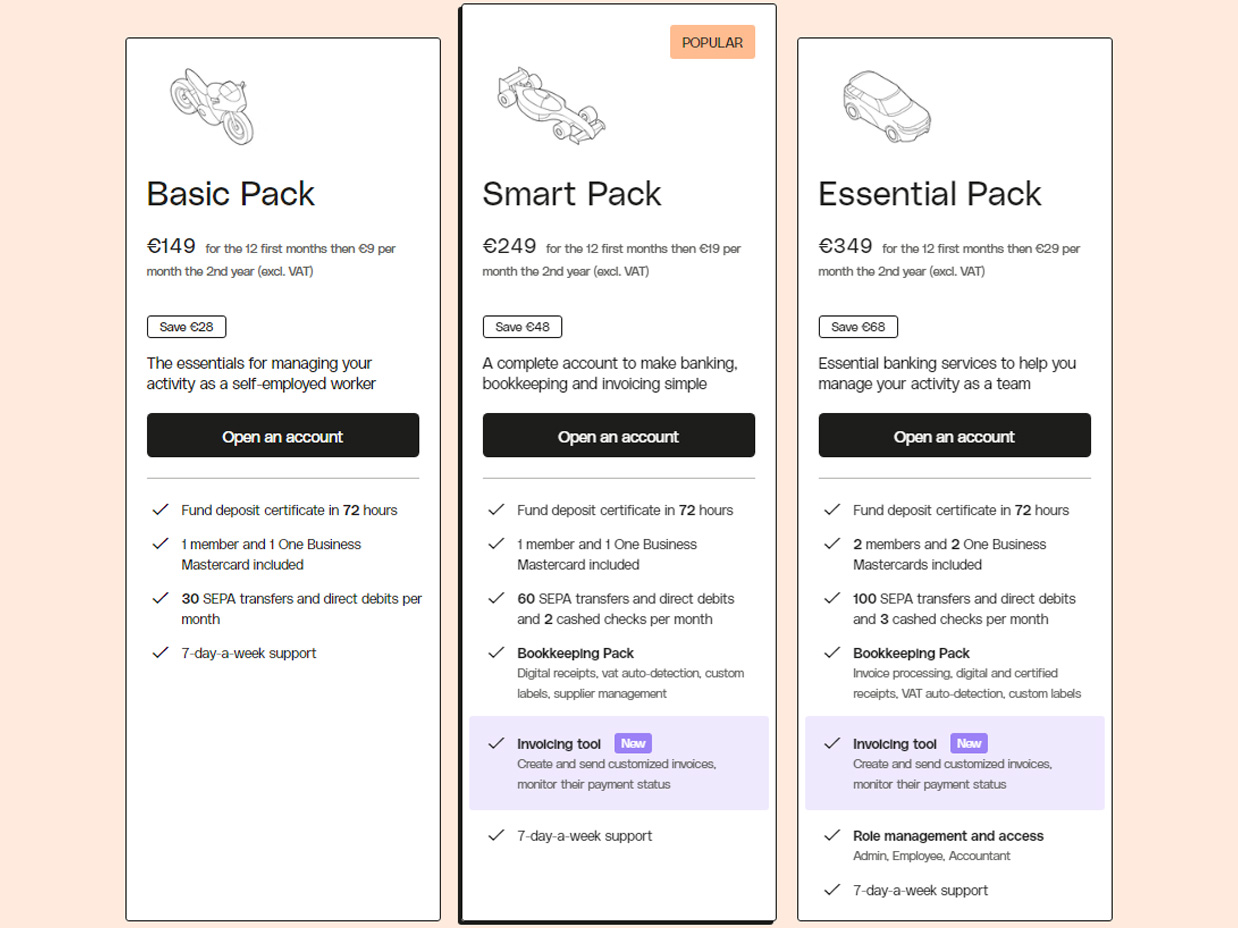Open an account for the Basic Pack
Viewport: 1238px width, 928px height.
point(283,436)
